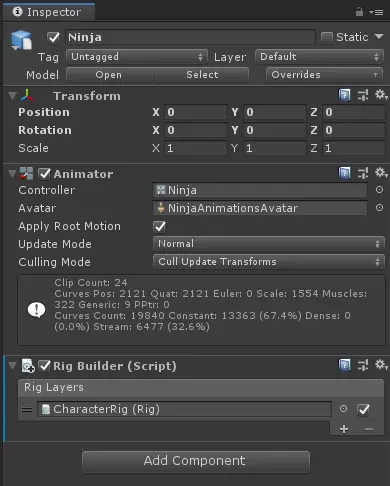The height and width of the screenshot is (486, 390).
Task: Open the Tag dropdown showing Untagged
Action: 137,57
